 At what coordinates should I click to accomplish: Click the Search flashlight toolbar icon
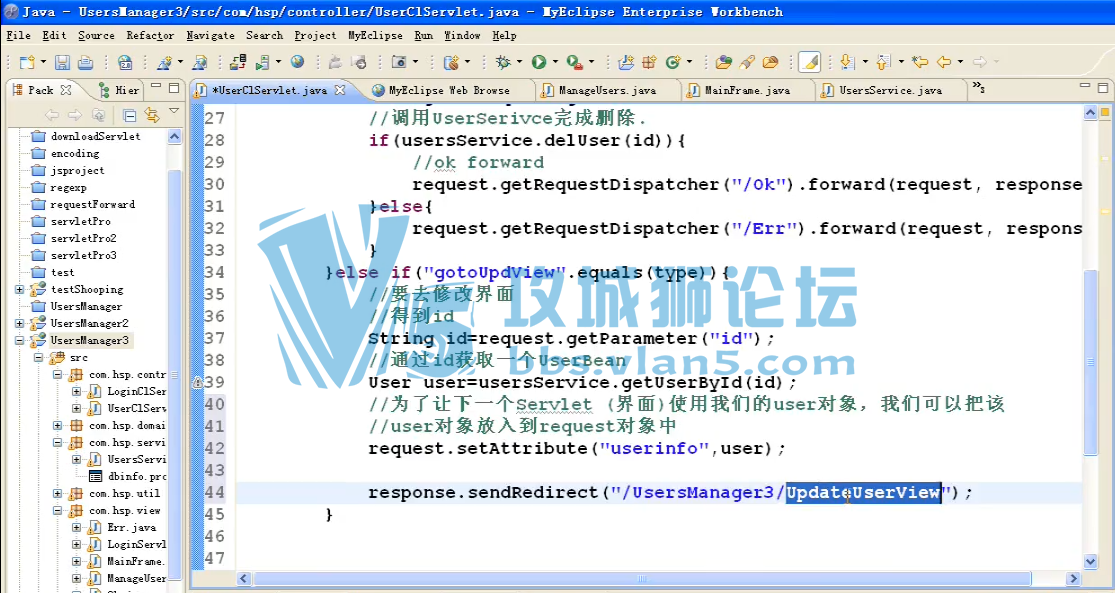click(747, 63)
